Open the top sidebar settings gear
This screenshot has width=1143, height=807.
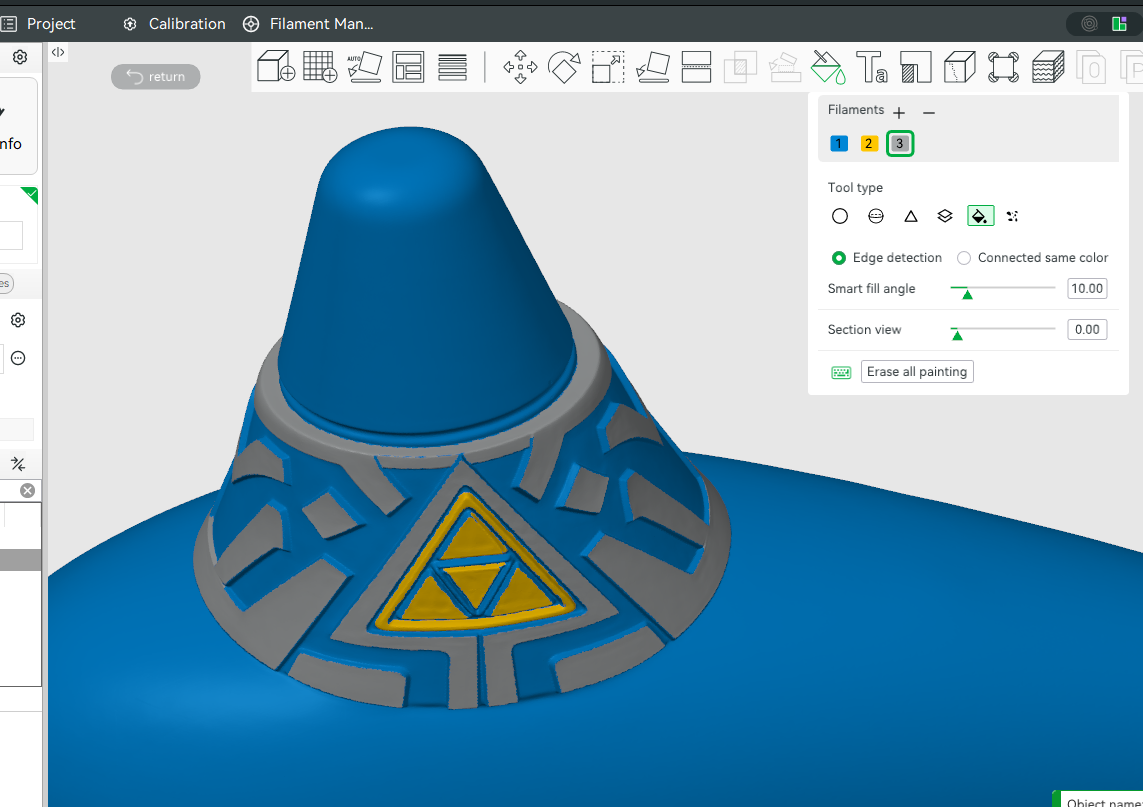(x=20, y=57)
